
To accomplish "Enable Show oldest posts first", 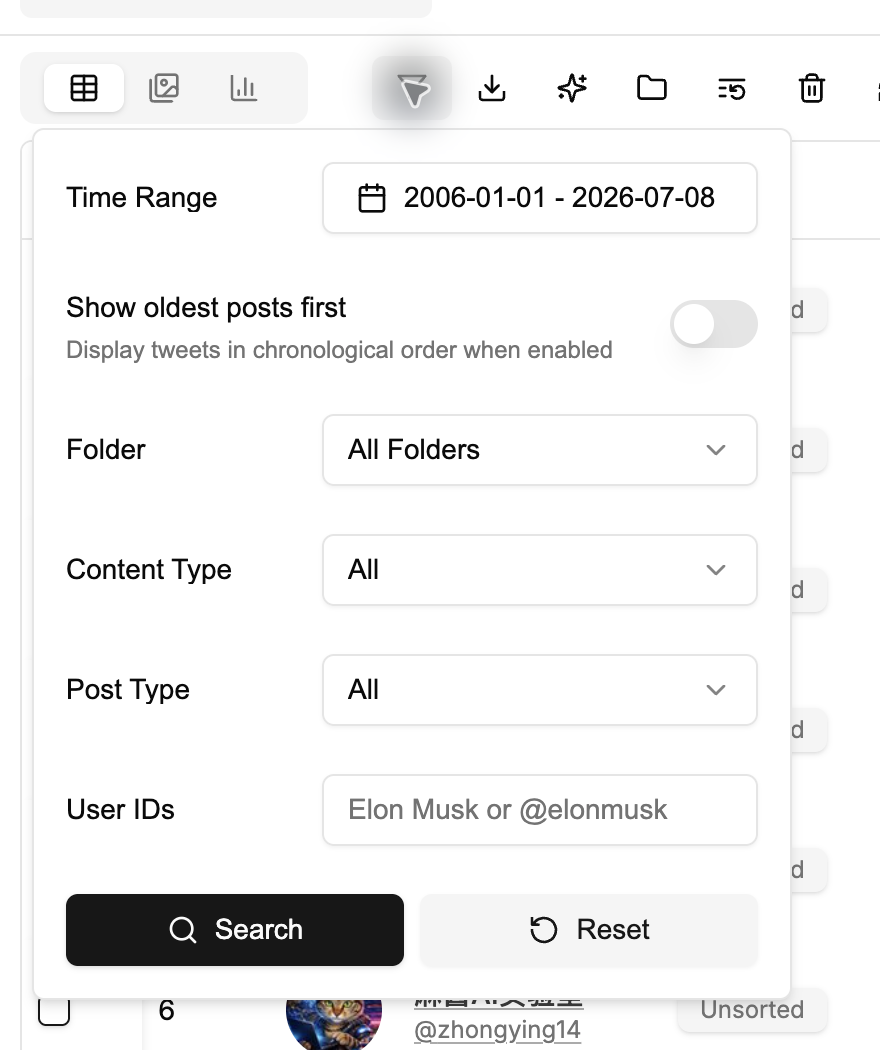I will click(x=714, y=324).
